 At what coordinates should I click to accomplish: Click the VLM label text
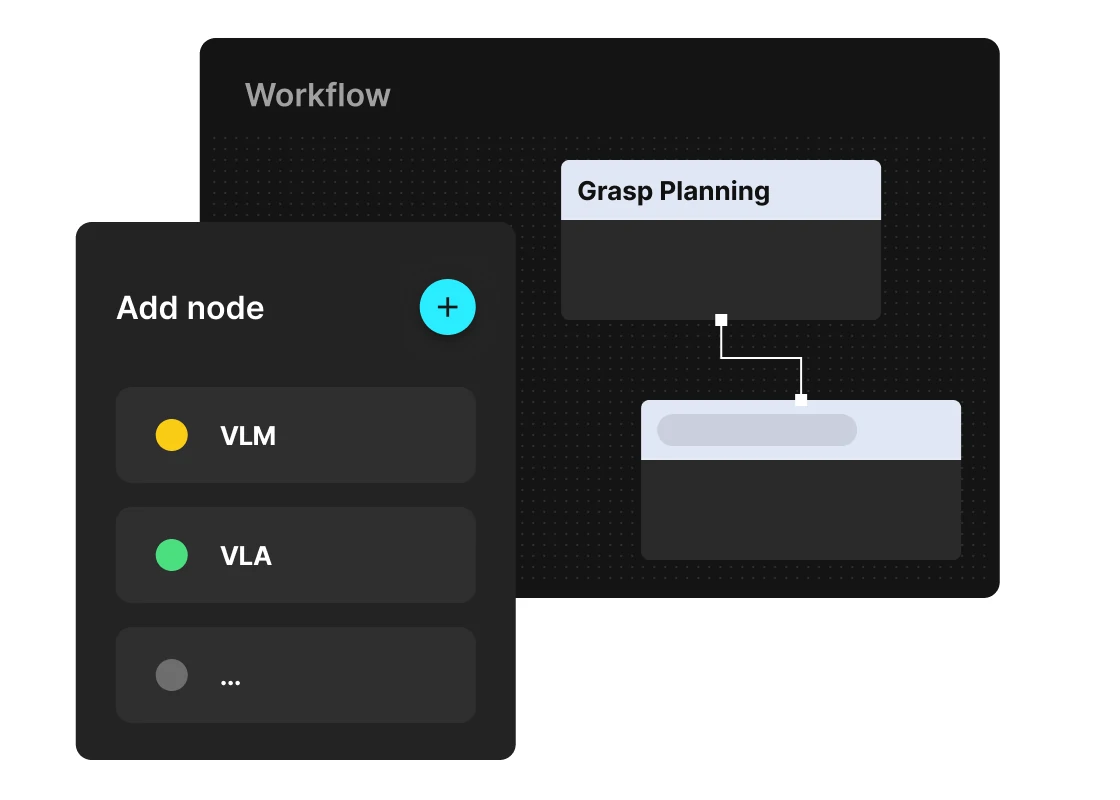248,436
